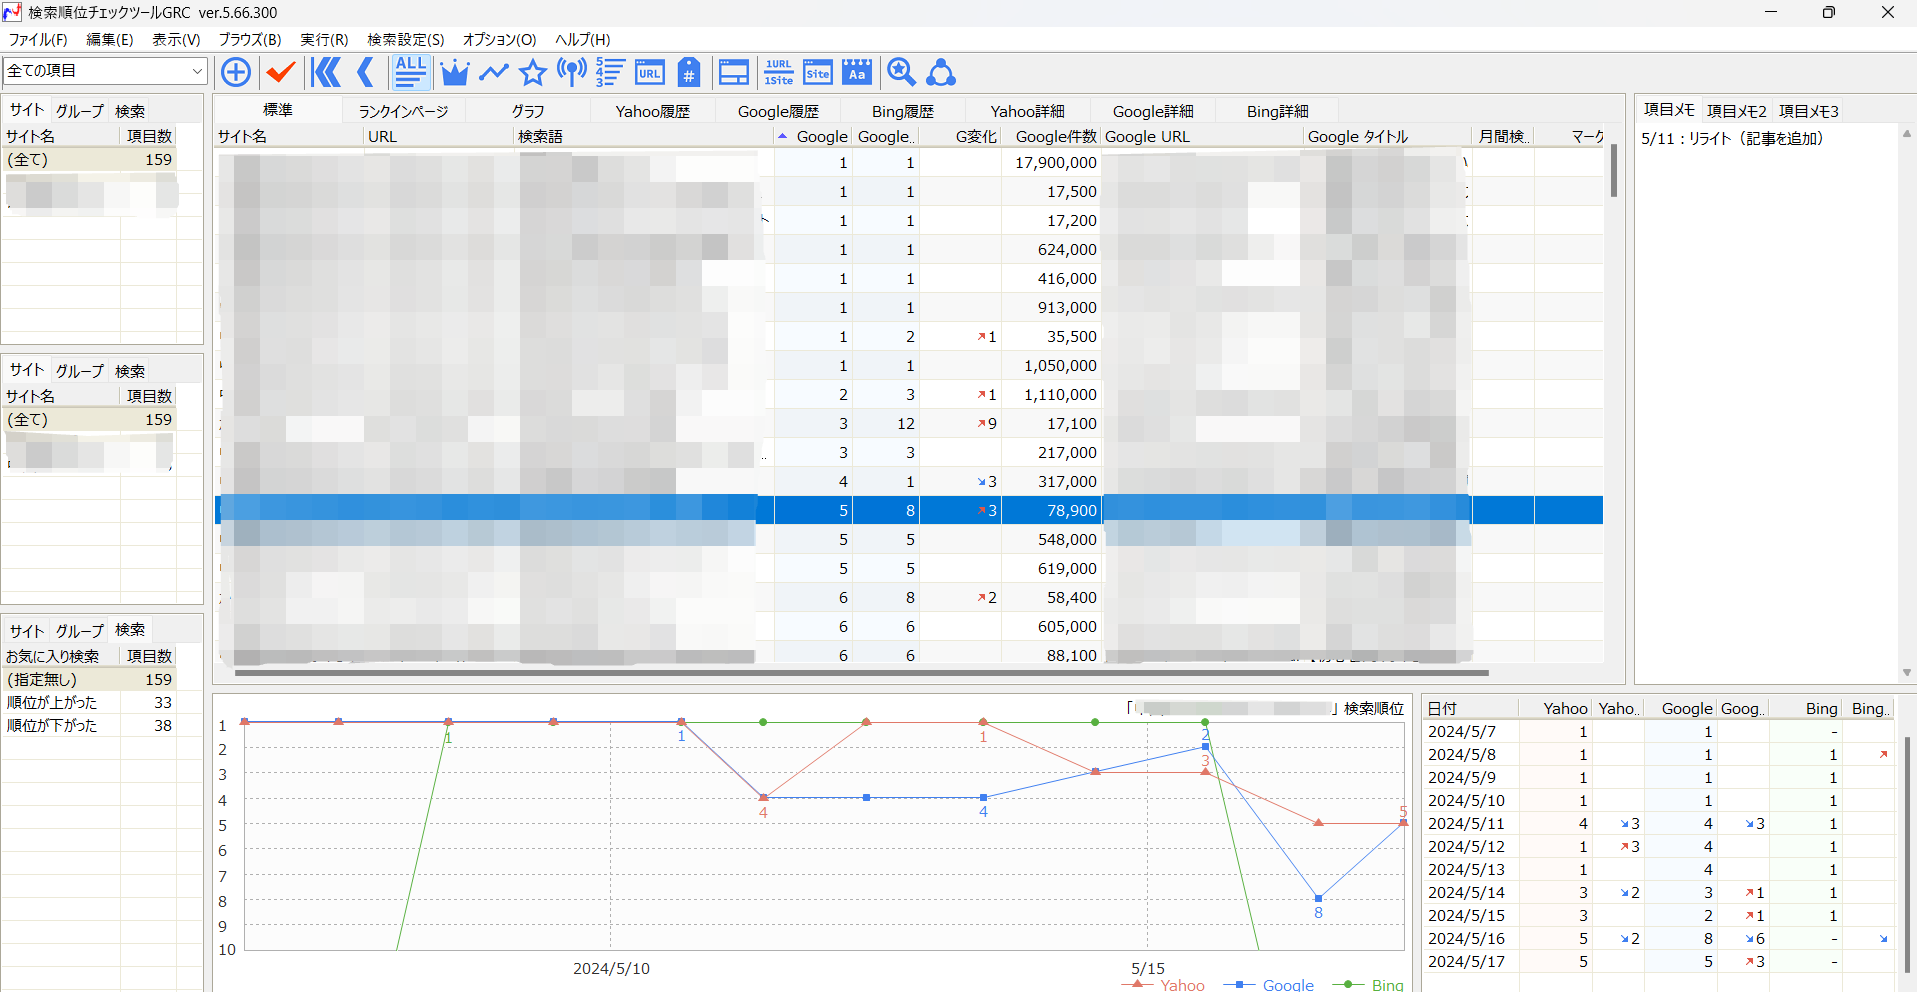Click the line chart trend icon
The height and width of the screenshot is (992, 1917).
493,72
